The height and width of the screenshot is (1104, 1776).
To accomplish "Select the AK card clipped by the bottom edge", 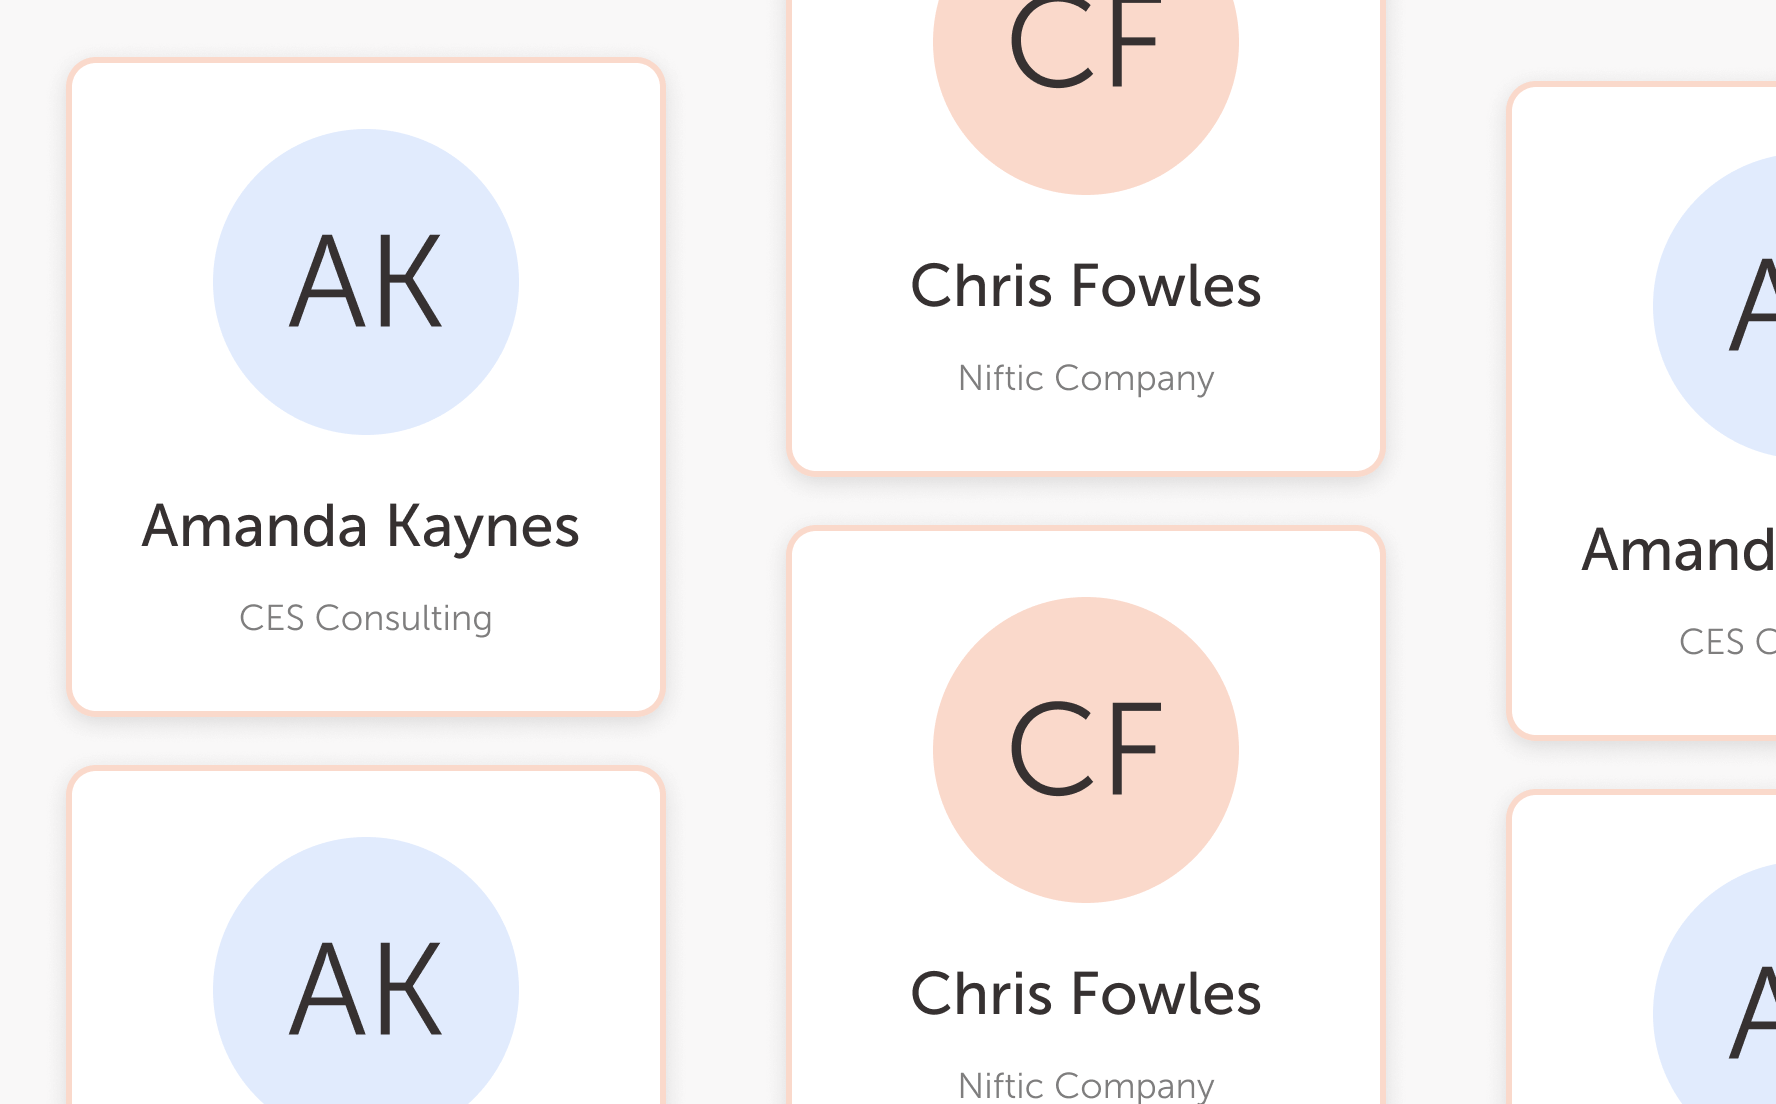I will (x=366, y=936).
